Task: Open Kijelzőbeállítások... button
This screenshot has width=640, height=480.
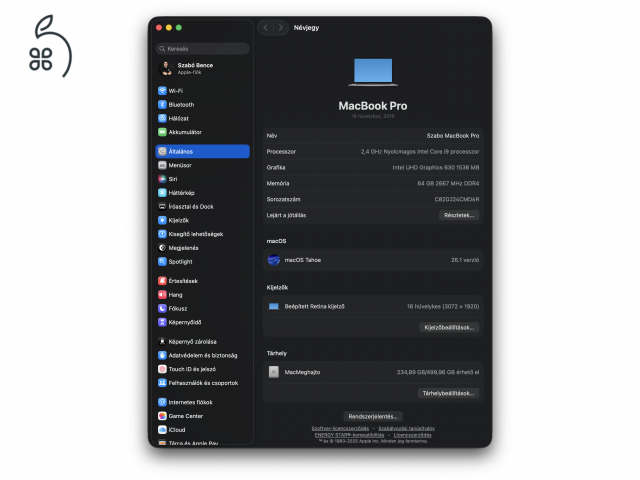Action: pos(449,327)
